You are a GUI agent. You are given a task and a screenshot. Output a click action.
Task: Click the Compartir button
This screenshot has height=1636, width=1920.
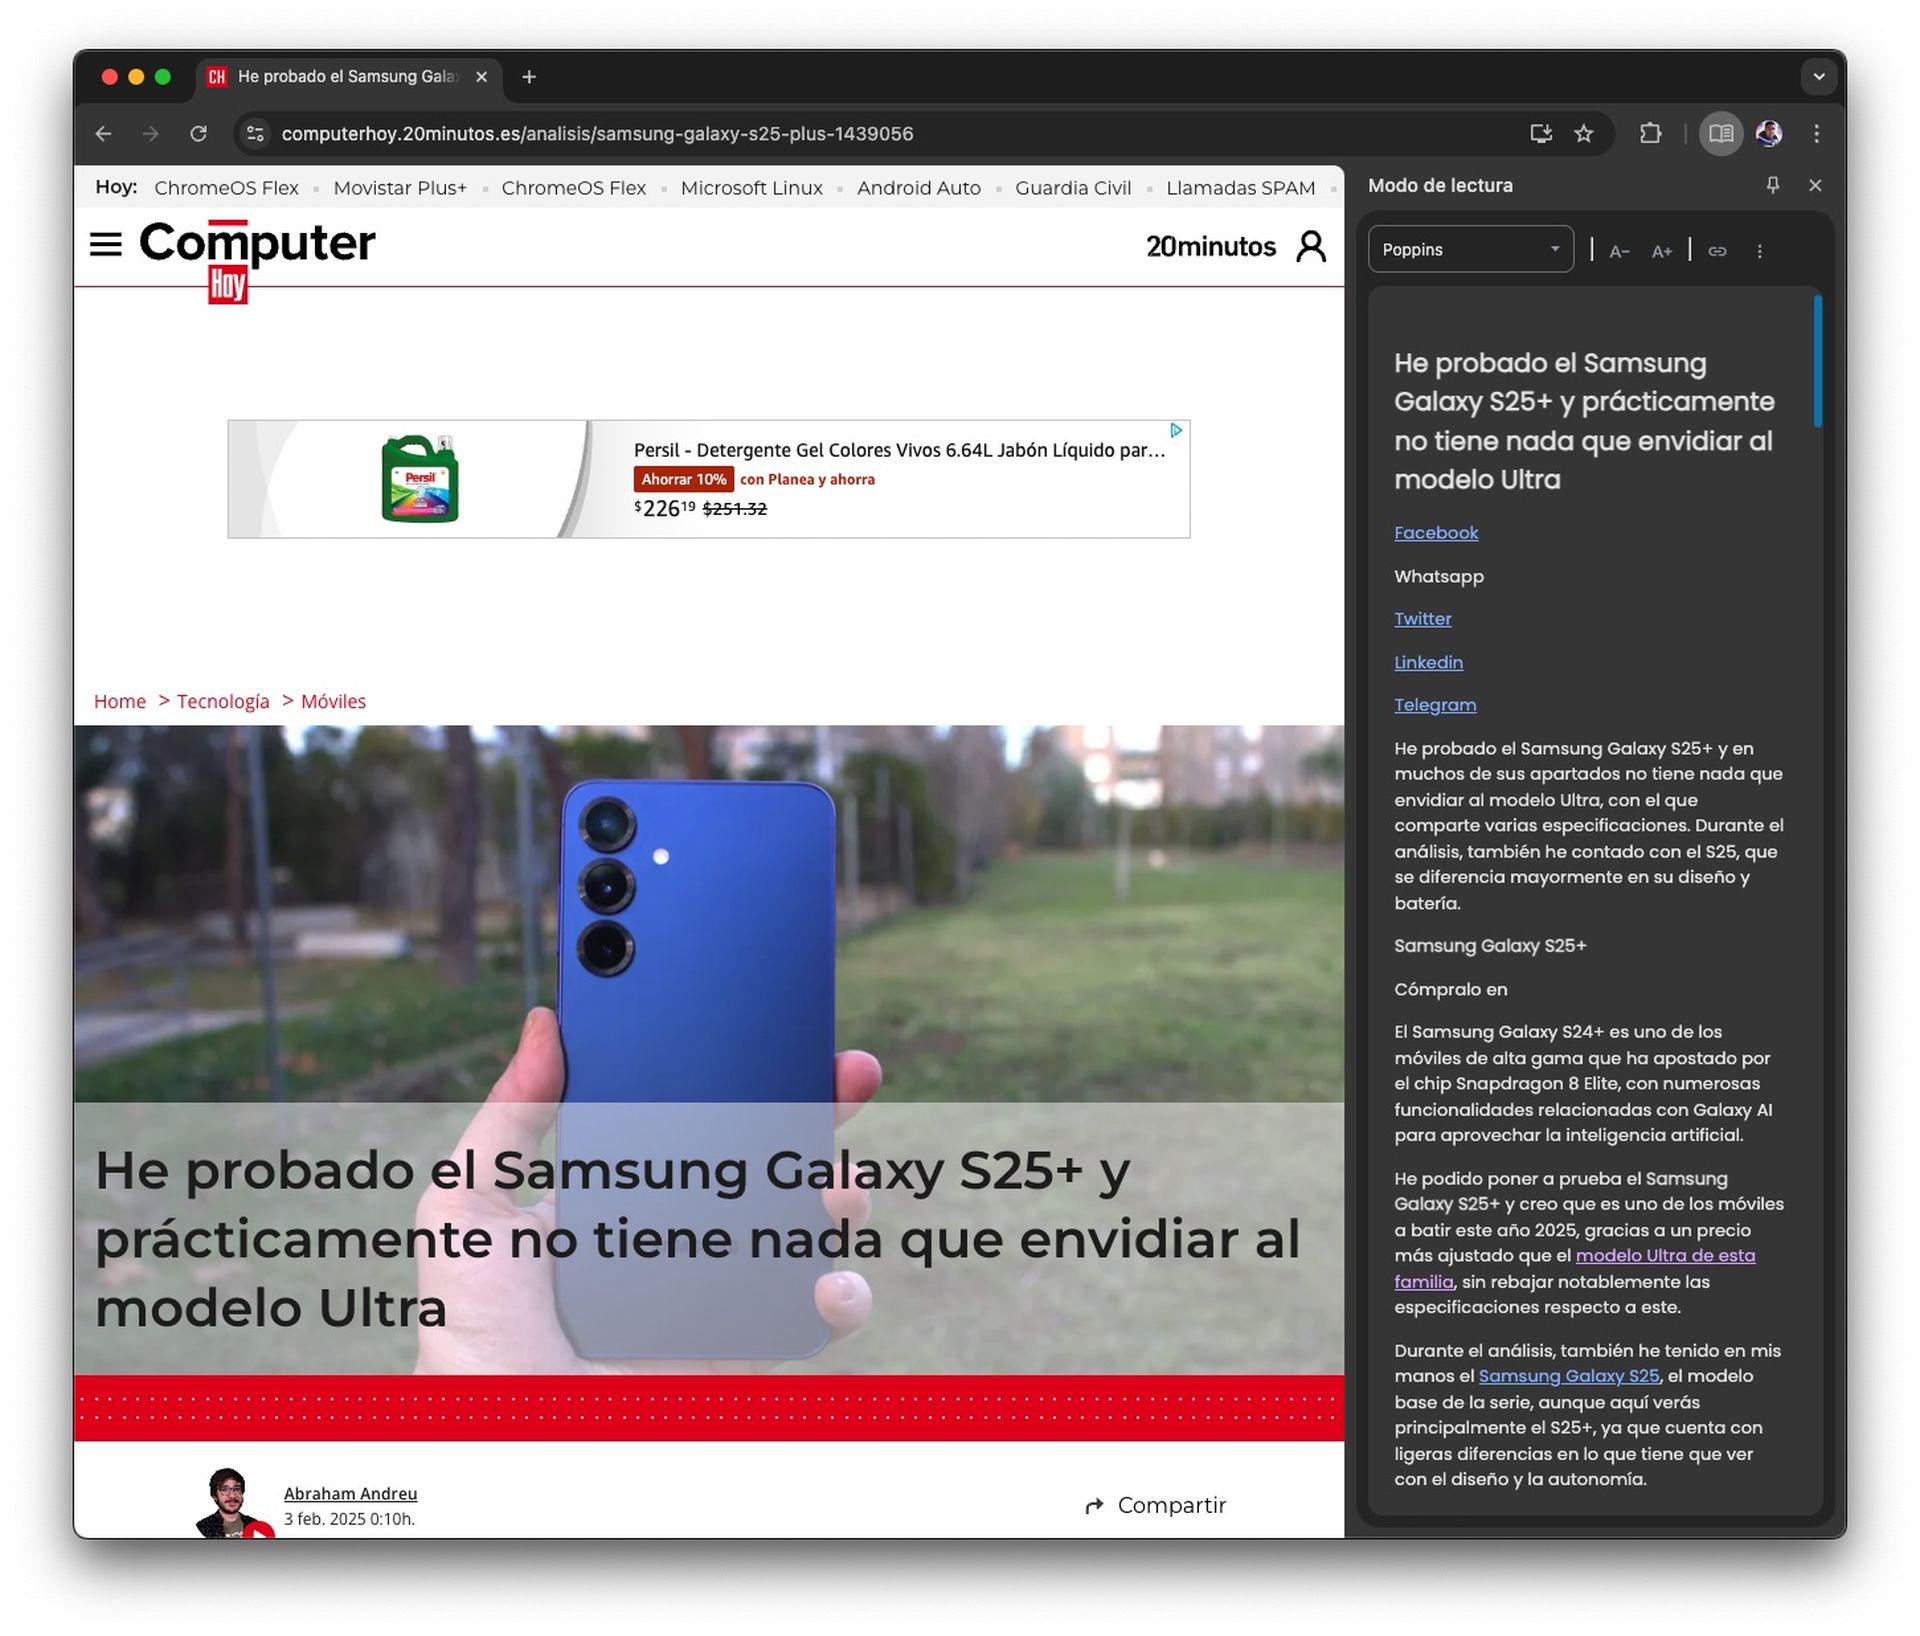(x=1155, y=1505)
